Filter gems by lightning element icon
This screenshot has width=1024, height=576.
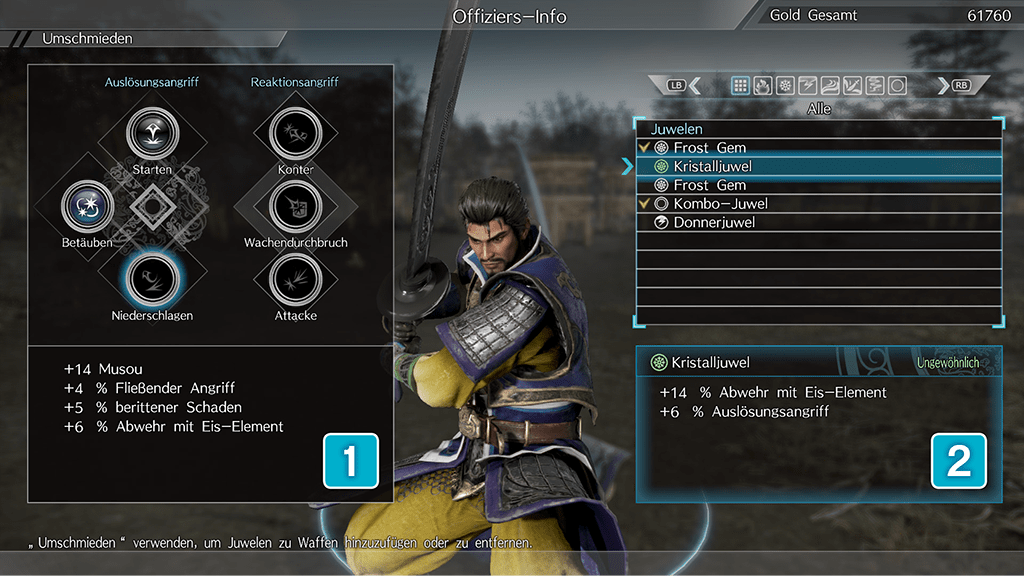807,86
